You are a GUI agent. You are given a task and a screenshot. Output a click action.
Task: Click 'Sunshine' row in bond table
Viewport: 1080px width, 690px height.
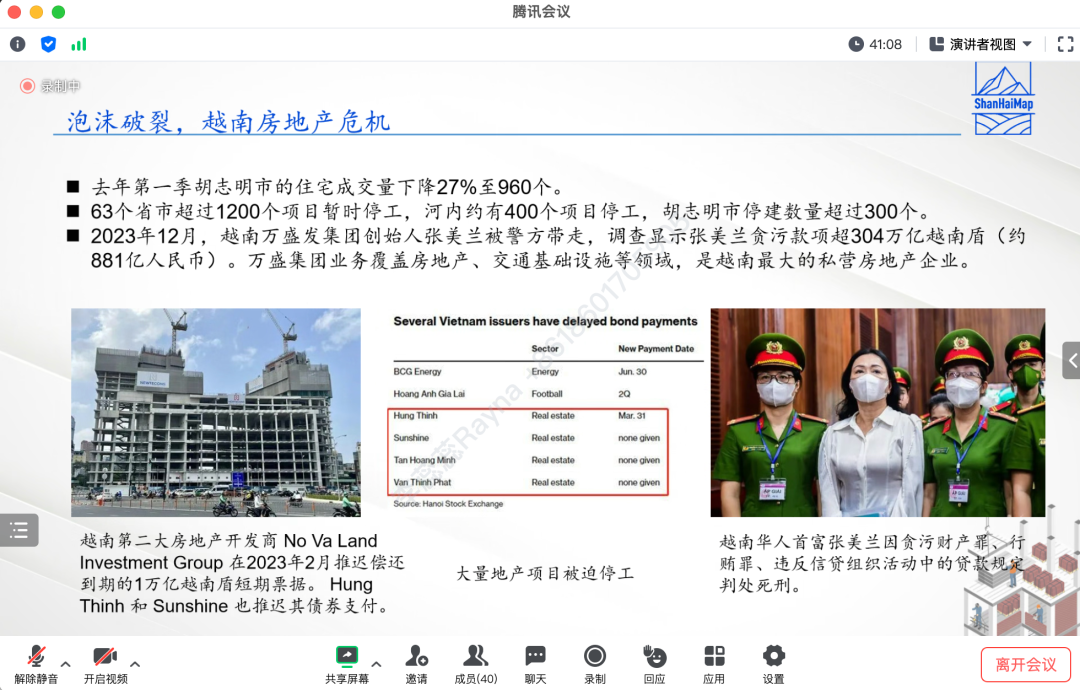coord(528,438)
